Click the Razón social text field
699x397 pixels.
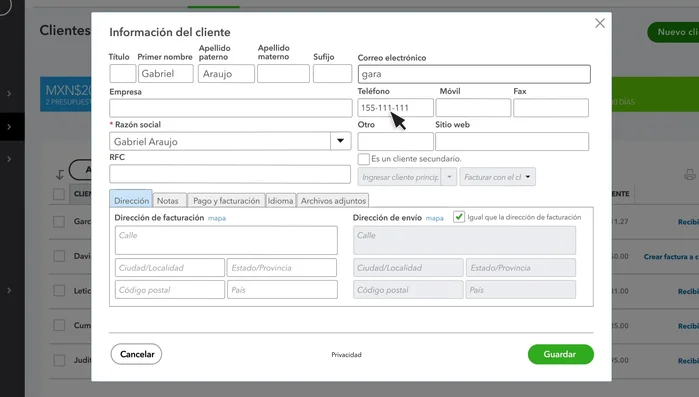(x=220, y=141)
